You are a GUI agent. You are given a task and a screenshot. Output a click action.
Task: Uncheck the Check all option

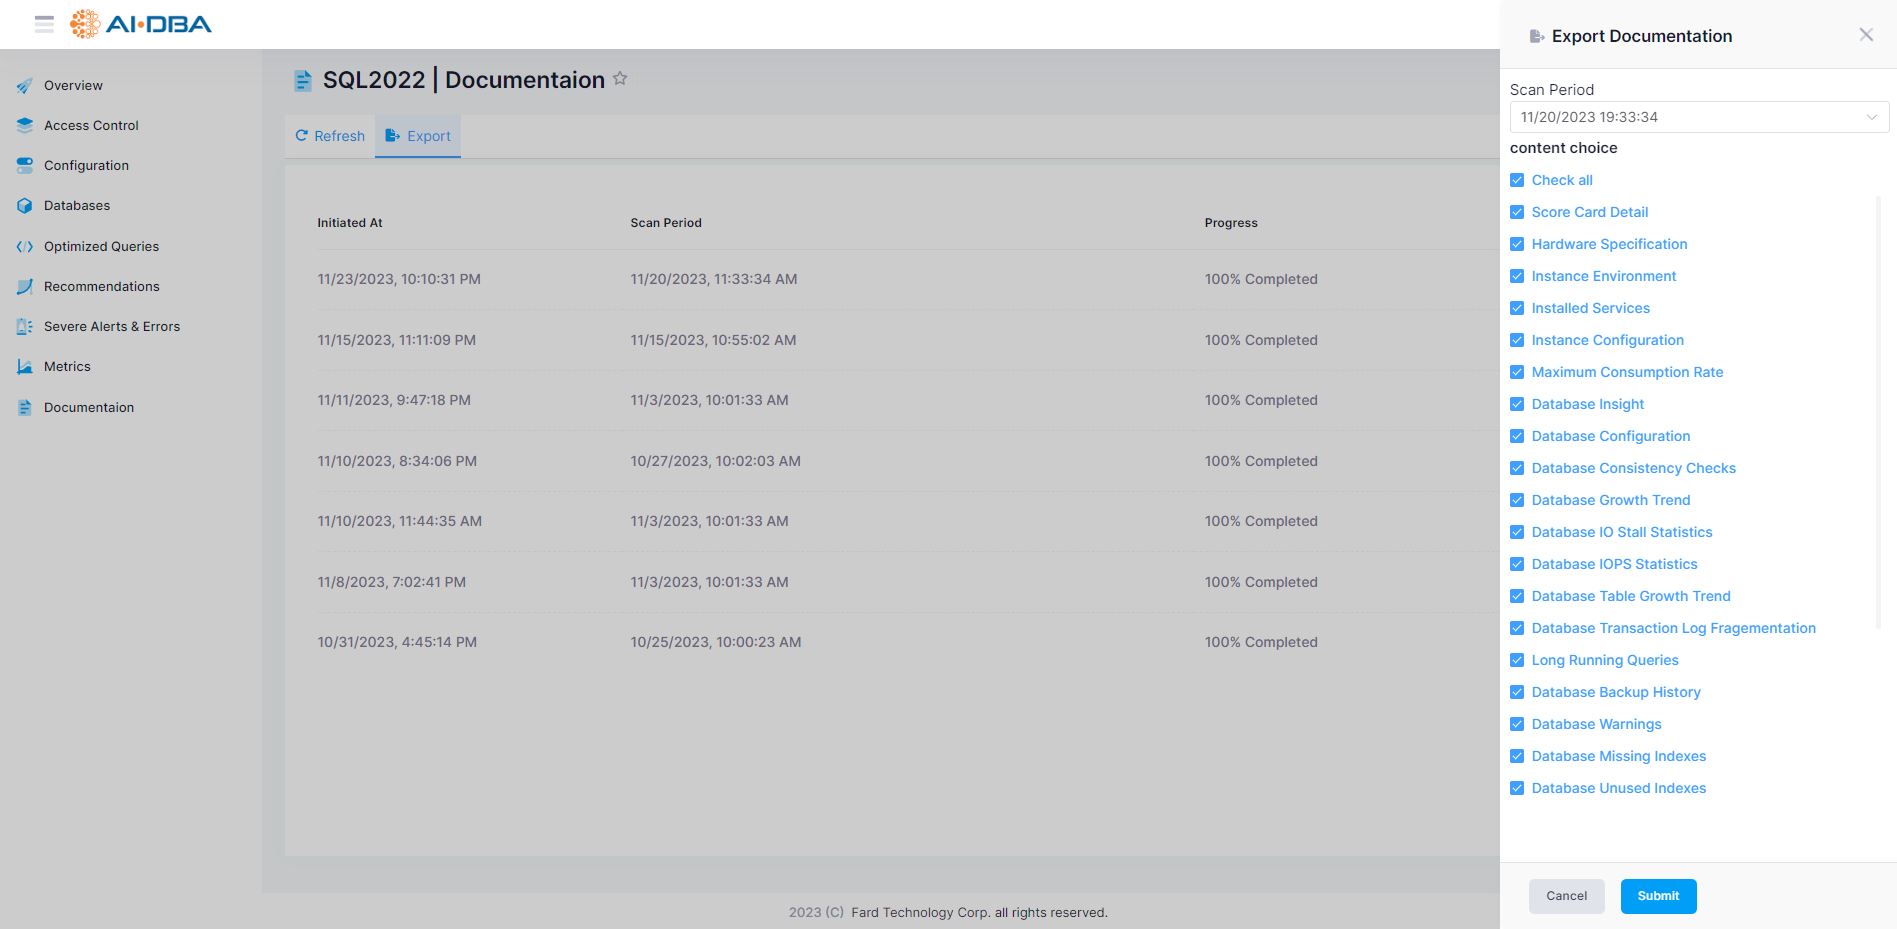1517,180
